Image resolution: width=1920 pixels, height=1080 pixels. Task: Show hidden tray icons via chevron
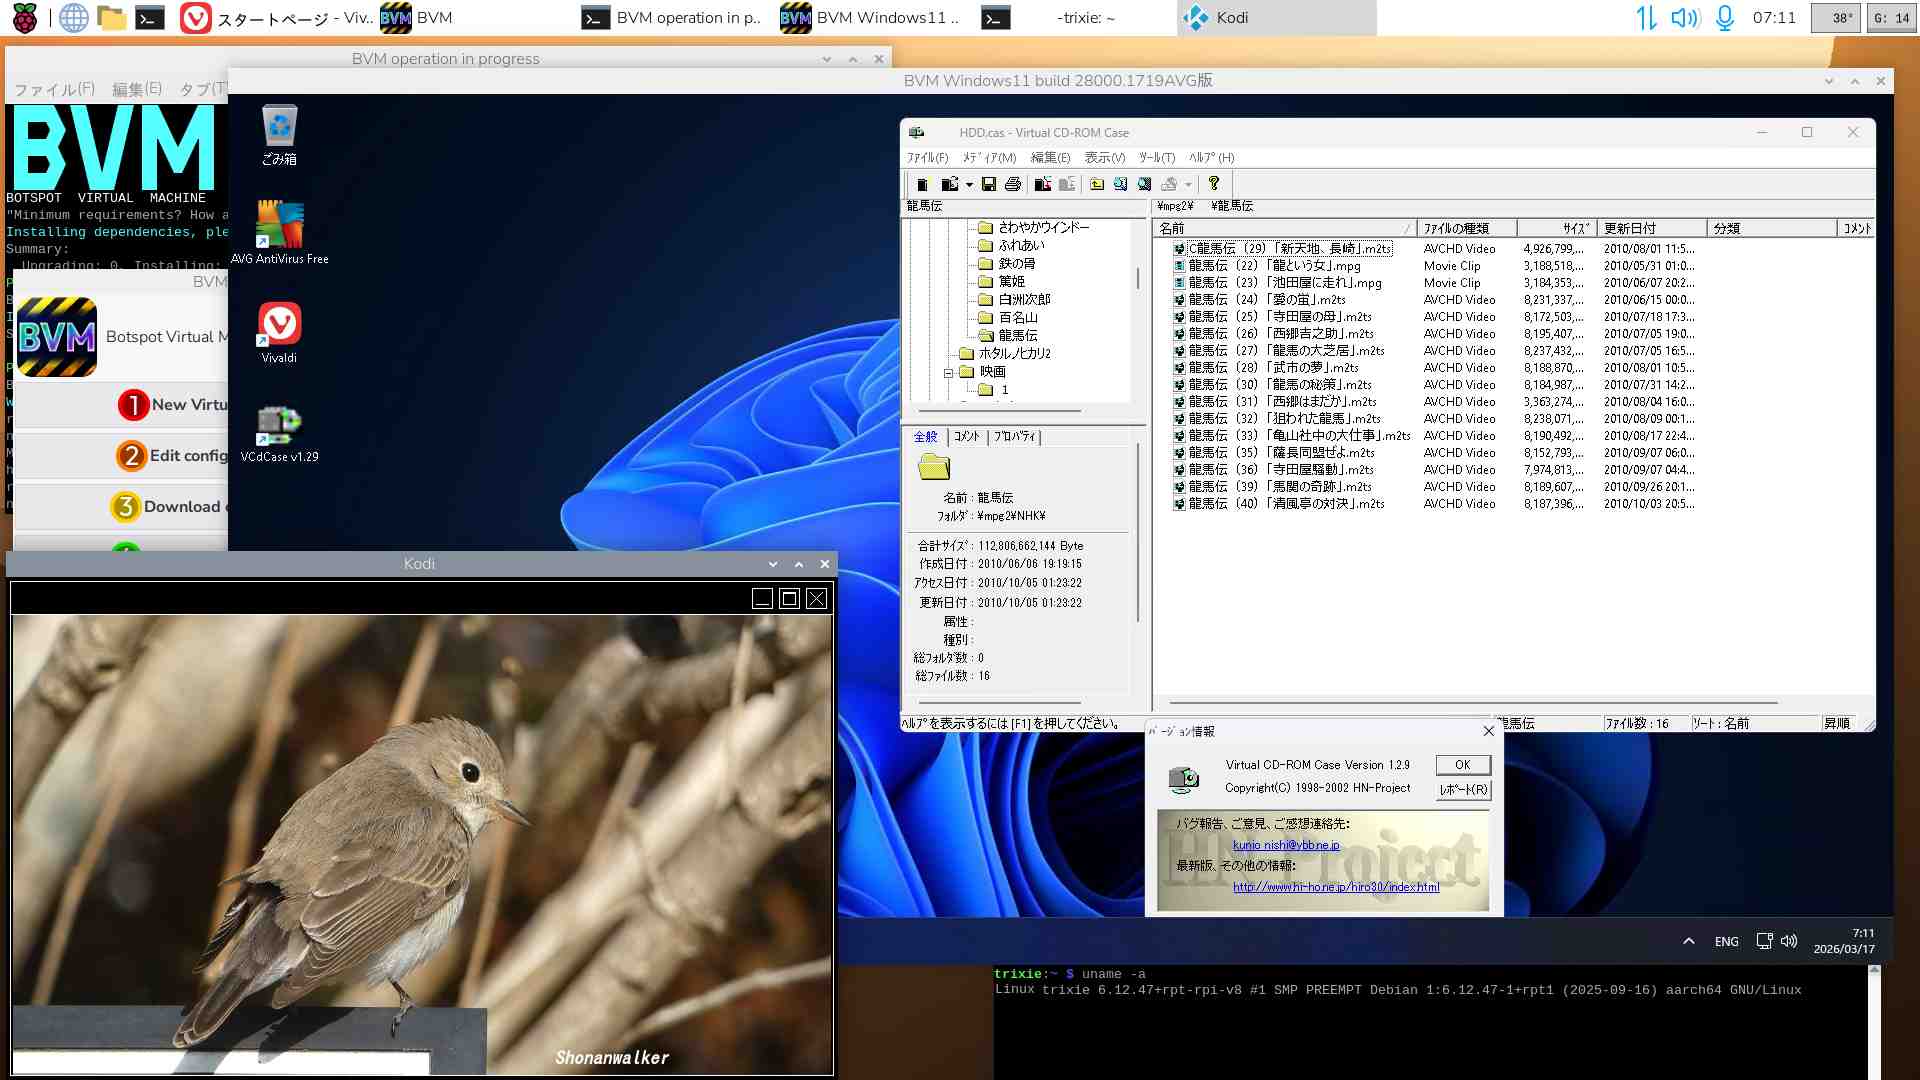click(x=1688, y=941)
